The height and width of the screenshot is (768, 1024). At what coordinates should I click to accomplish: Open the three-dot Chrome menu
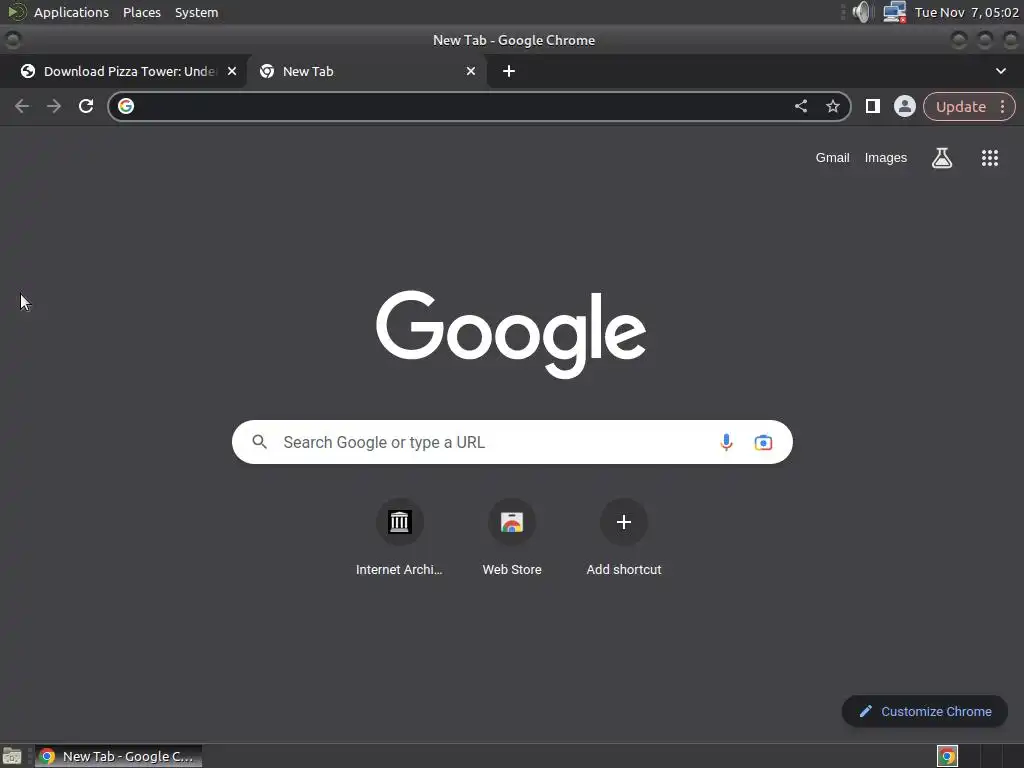[1002, 106]
